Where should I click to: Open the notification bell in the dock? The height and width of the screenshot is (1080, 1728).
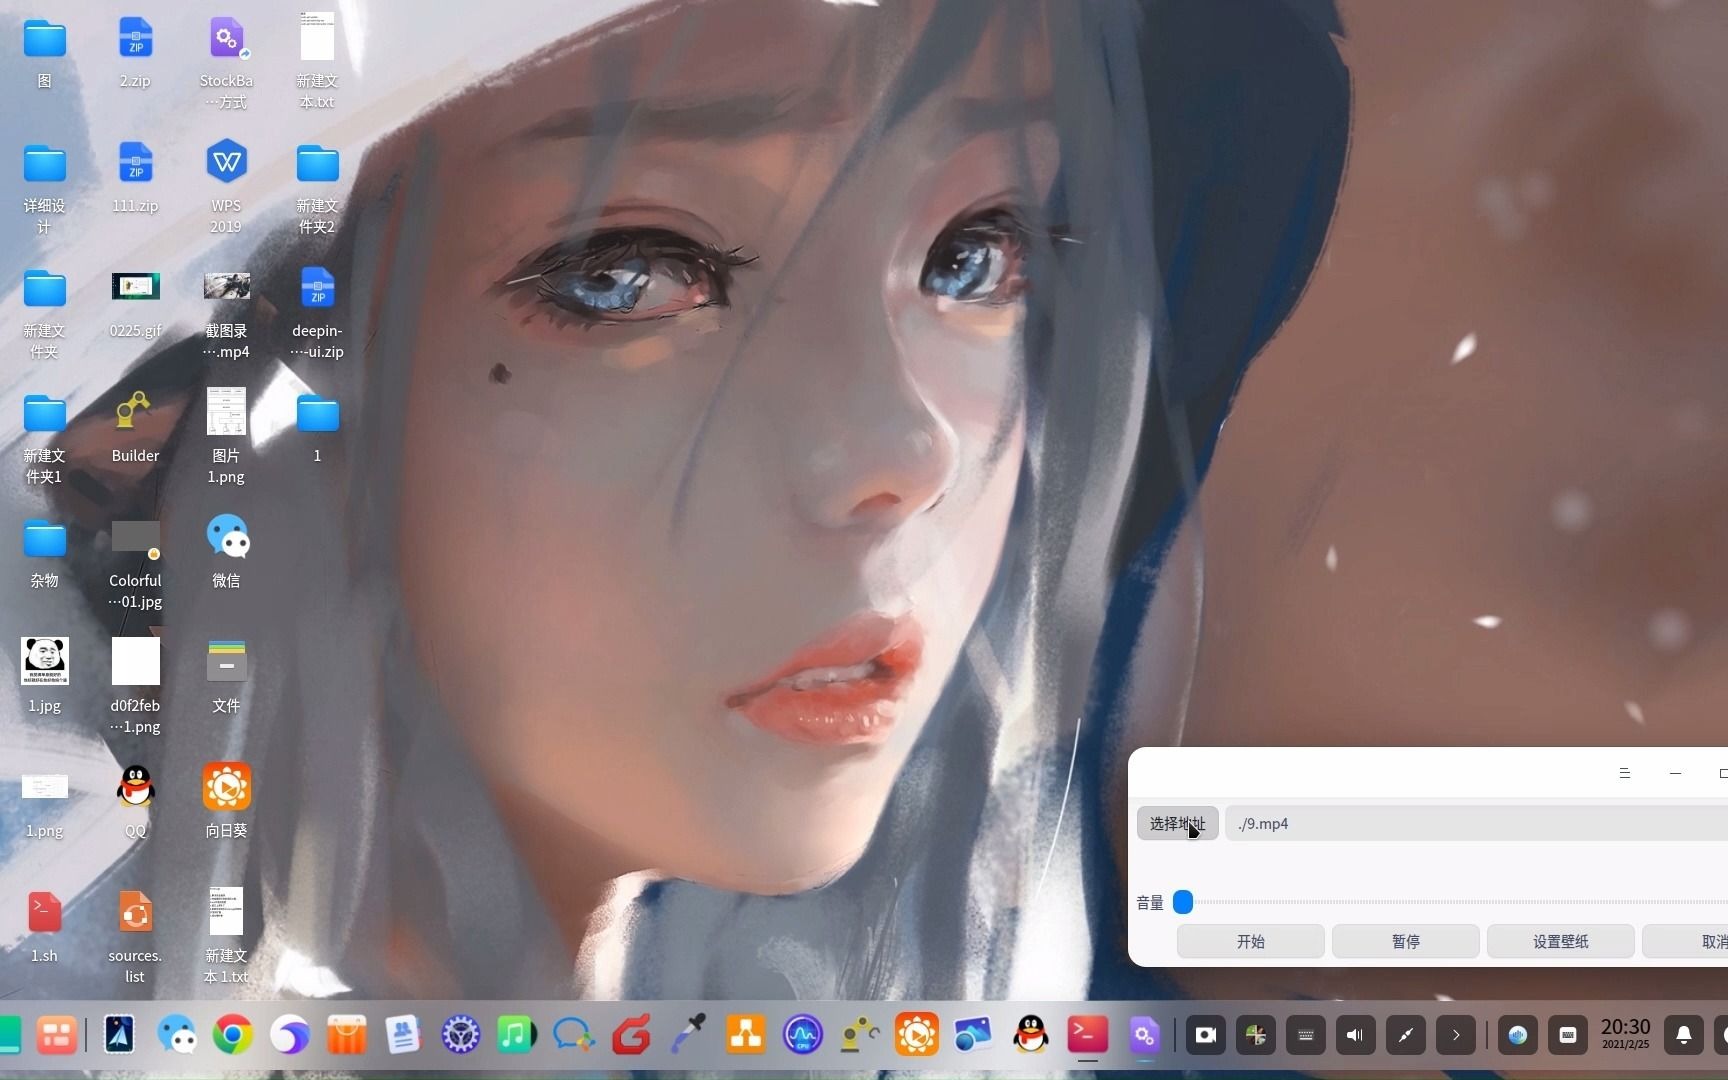pyautogui.click(x=1684, y=1035)
